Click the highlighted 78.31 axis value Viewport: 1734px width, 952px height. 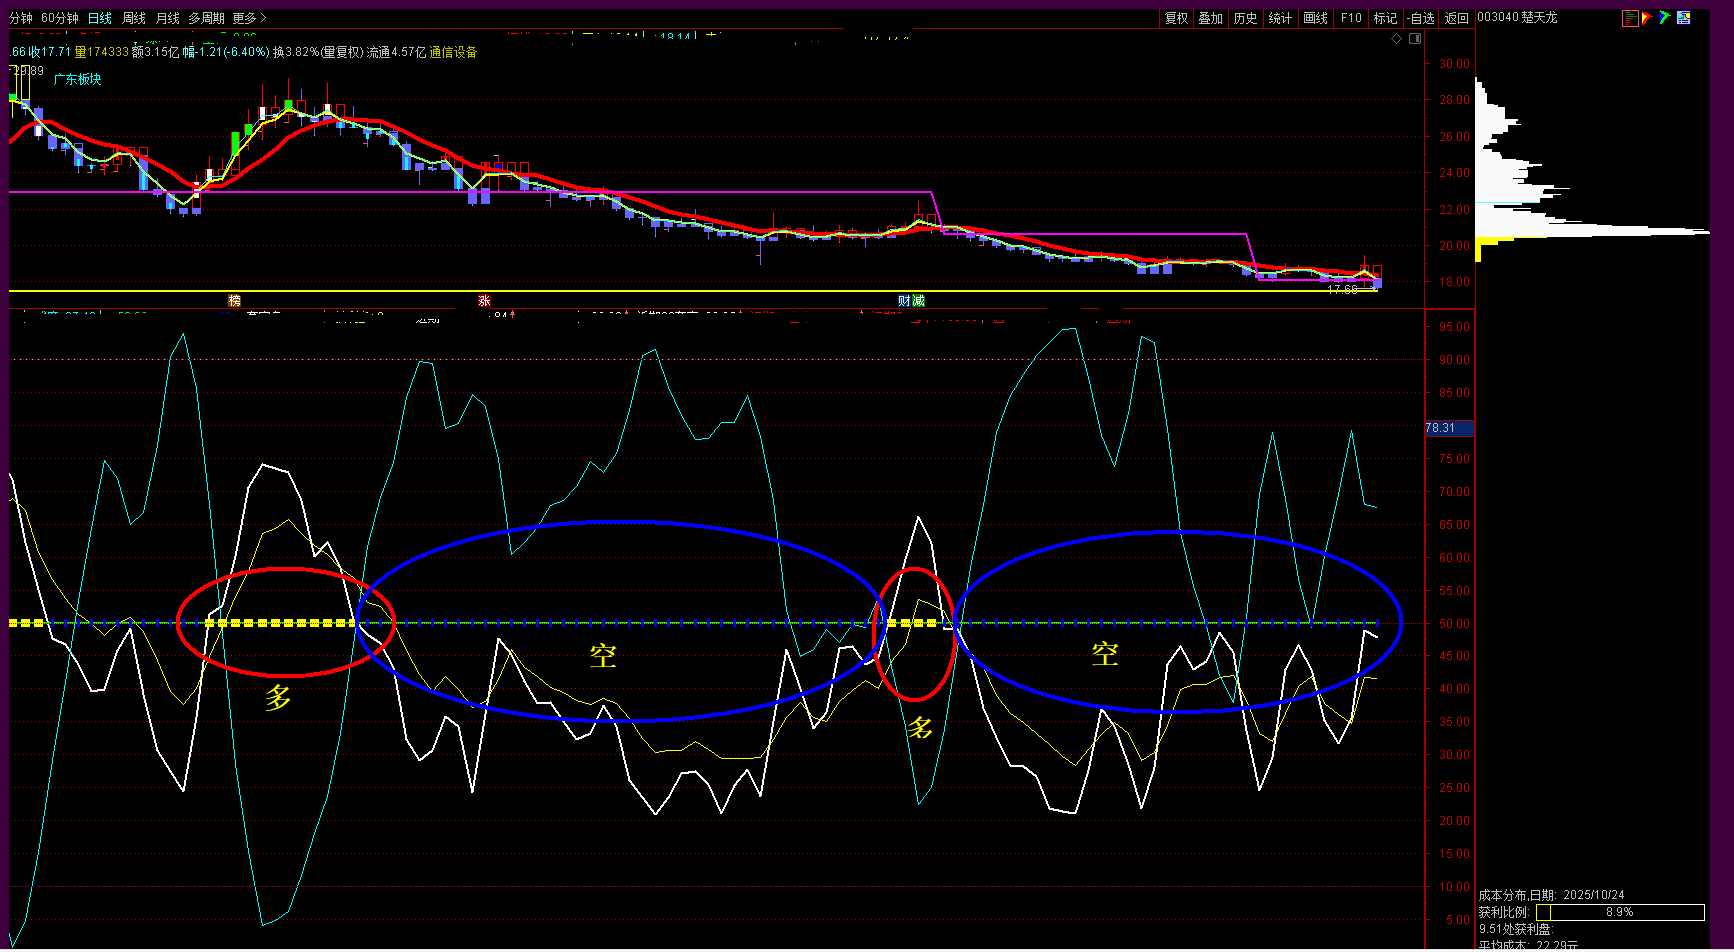coord(1448,428)
